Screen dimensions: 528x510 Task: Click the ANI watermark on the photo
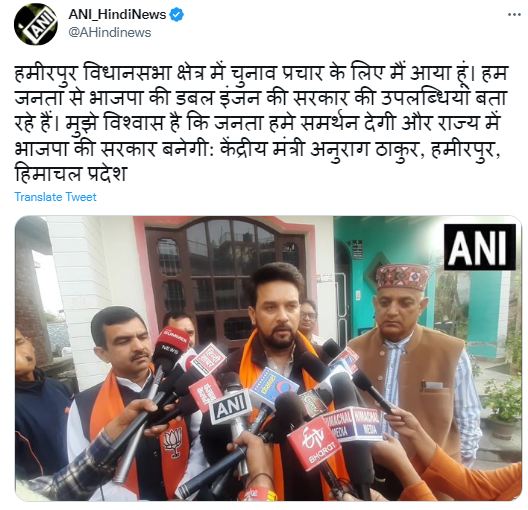pyautogui.click(x=480, y=247)
